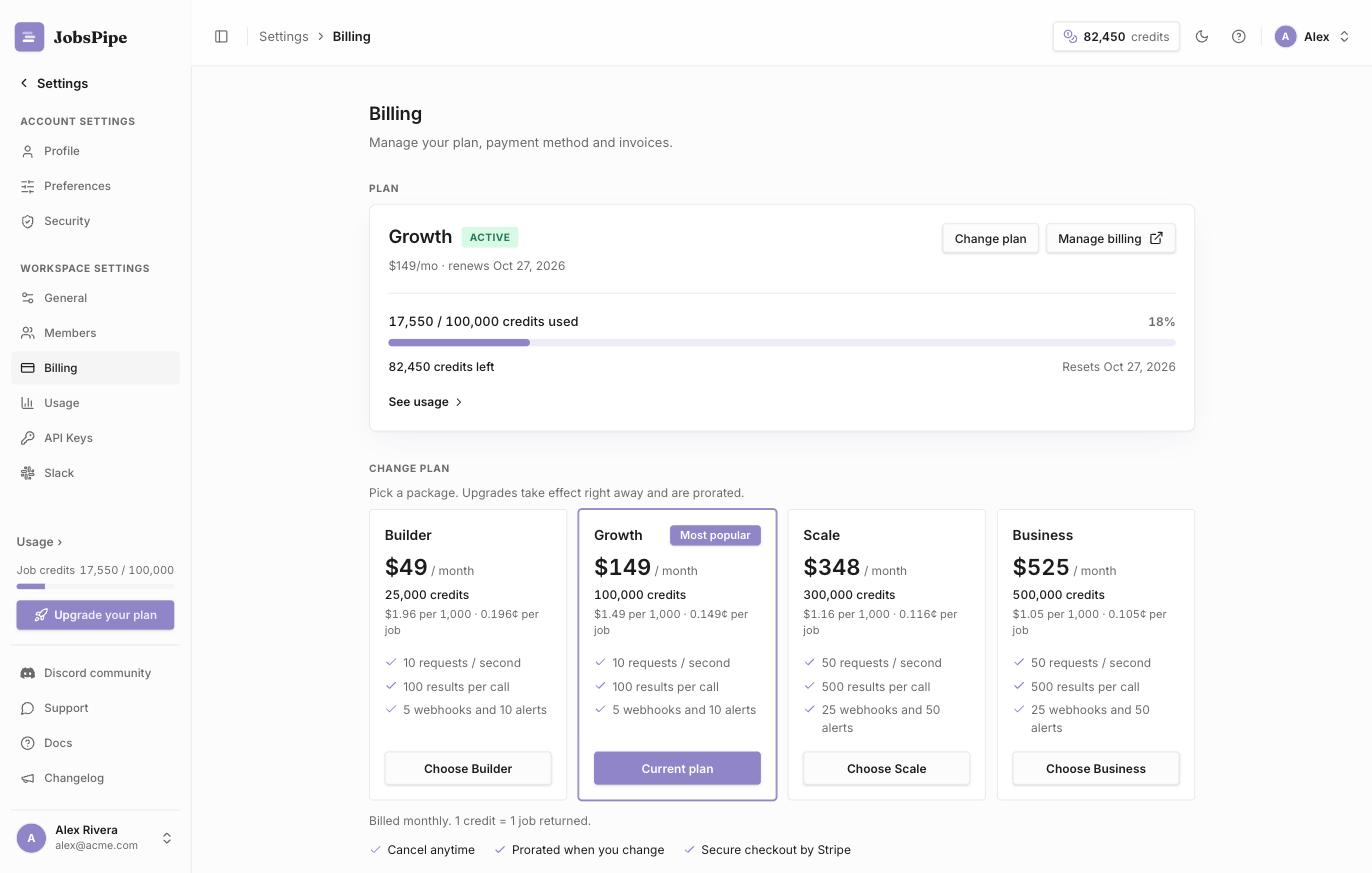Click the credits used progress bar
The image size is (1372, 873).
click(782, 343)
